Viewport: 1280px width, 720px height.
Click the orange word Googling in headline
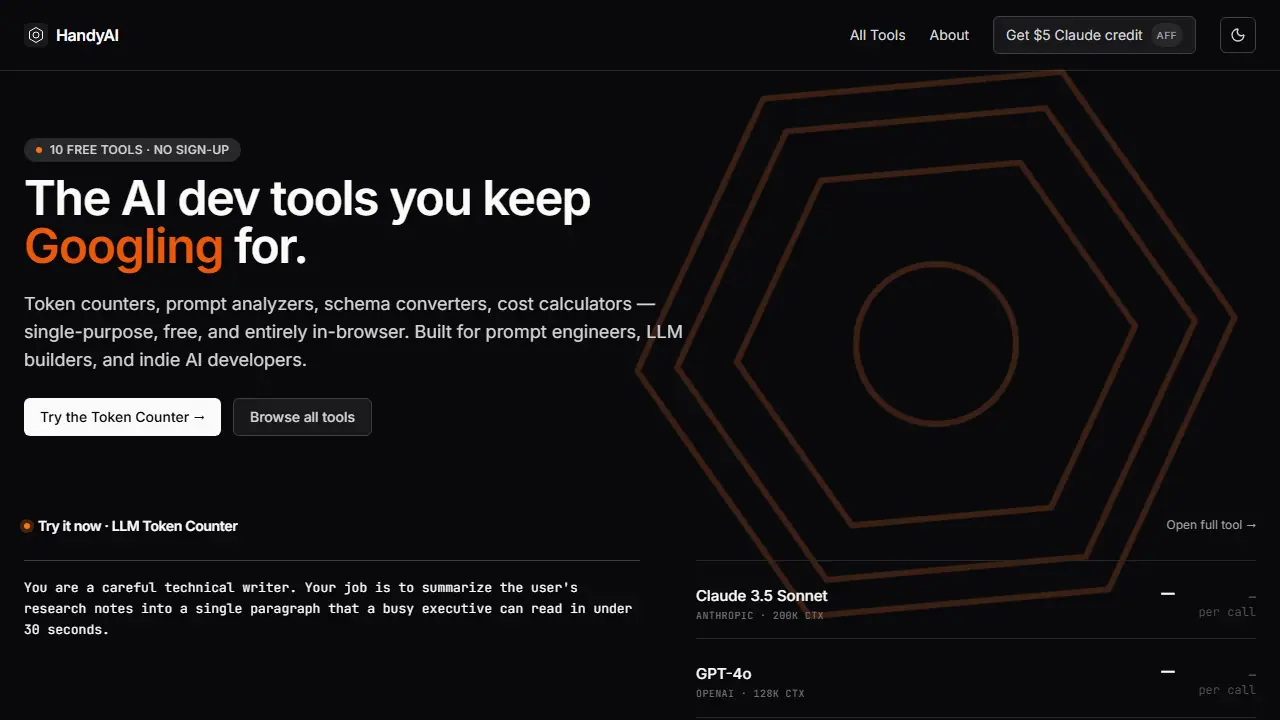(124, 247)
